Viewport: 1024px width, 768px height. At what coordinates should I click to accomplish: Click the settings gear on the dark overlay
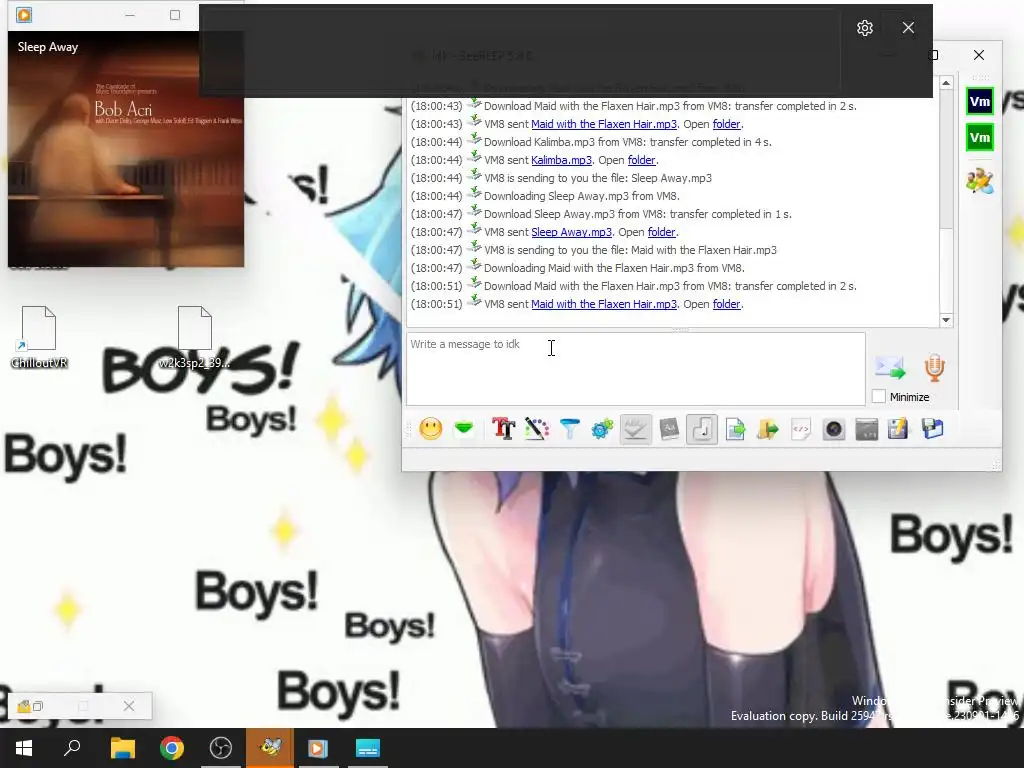tap(865, 28)
